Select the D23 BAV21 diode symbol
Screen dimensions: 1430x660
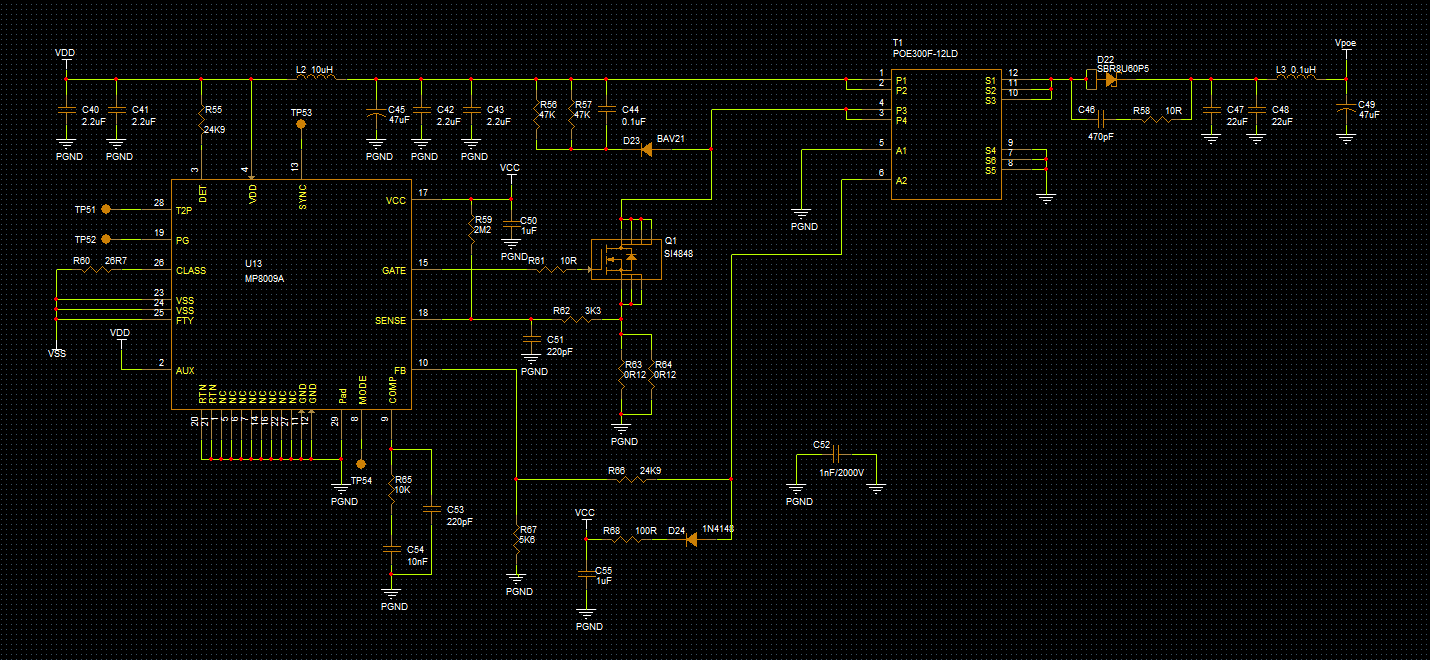coord(646,150)
